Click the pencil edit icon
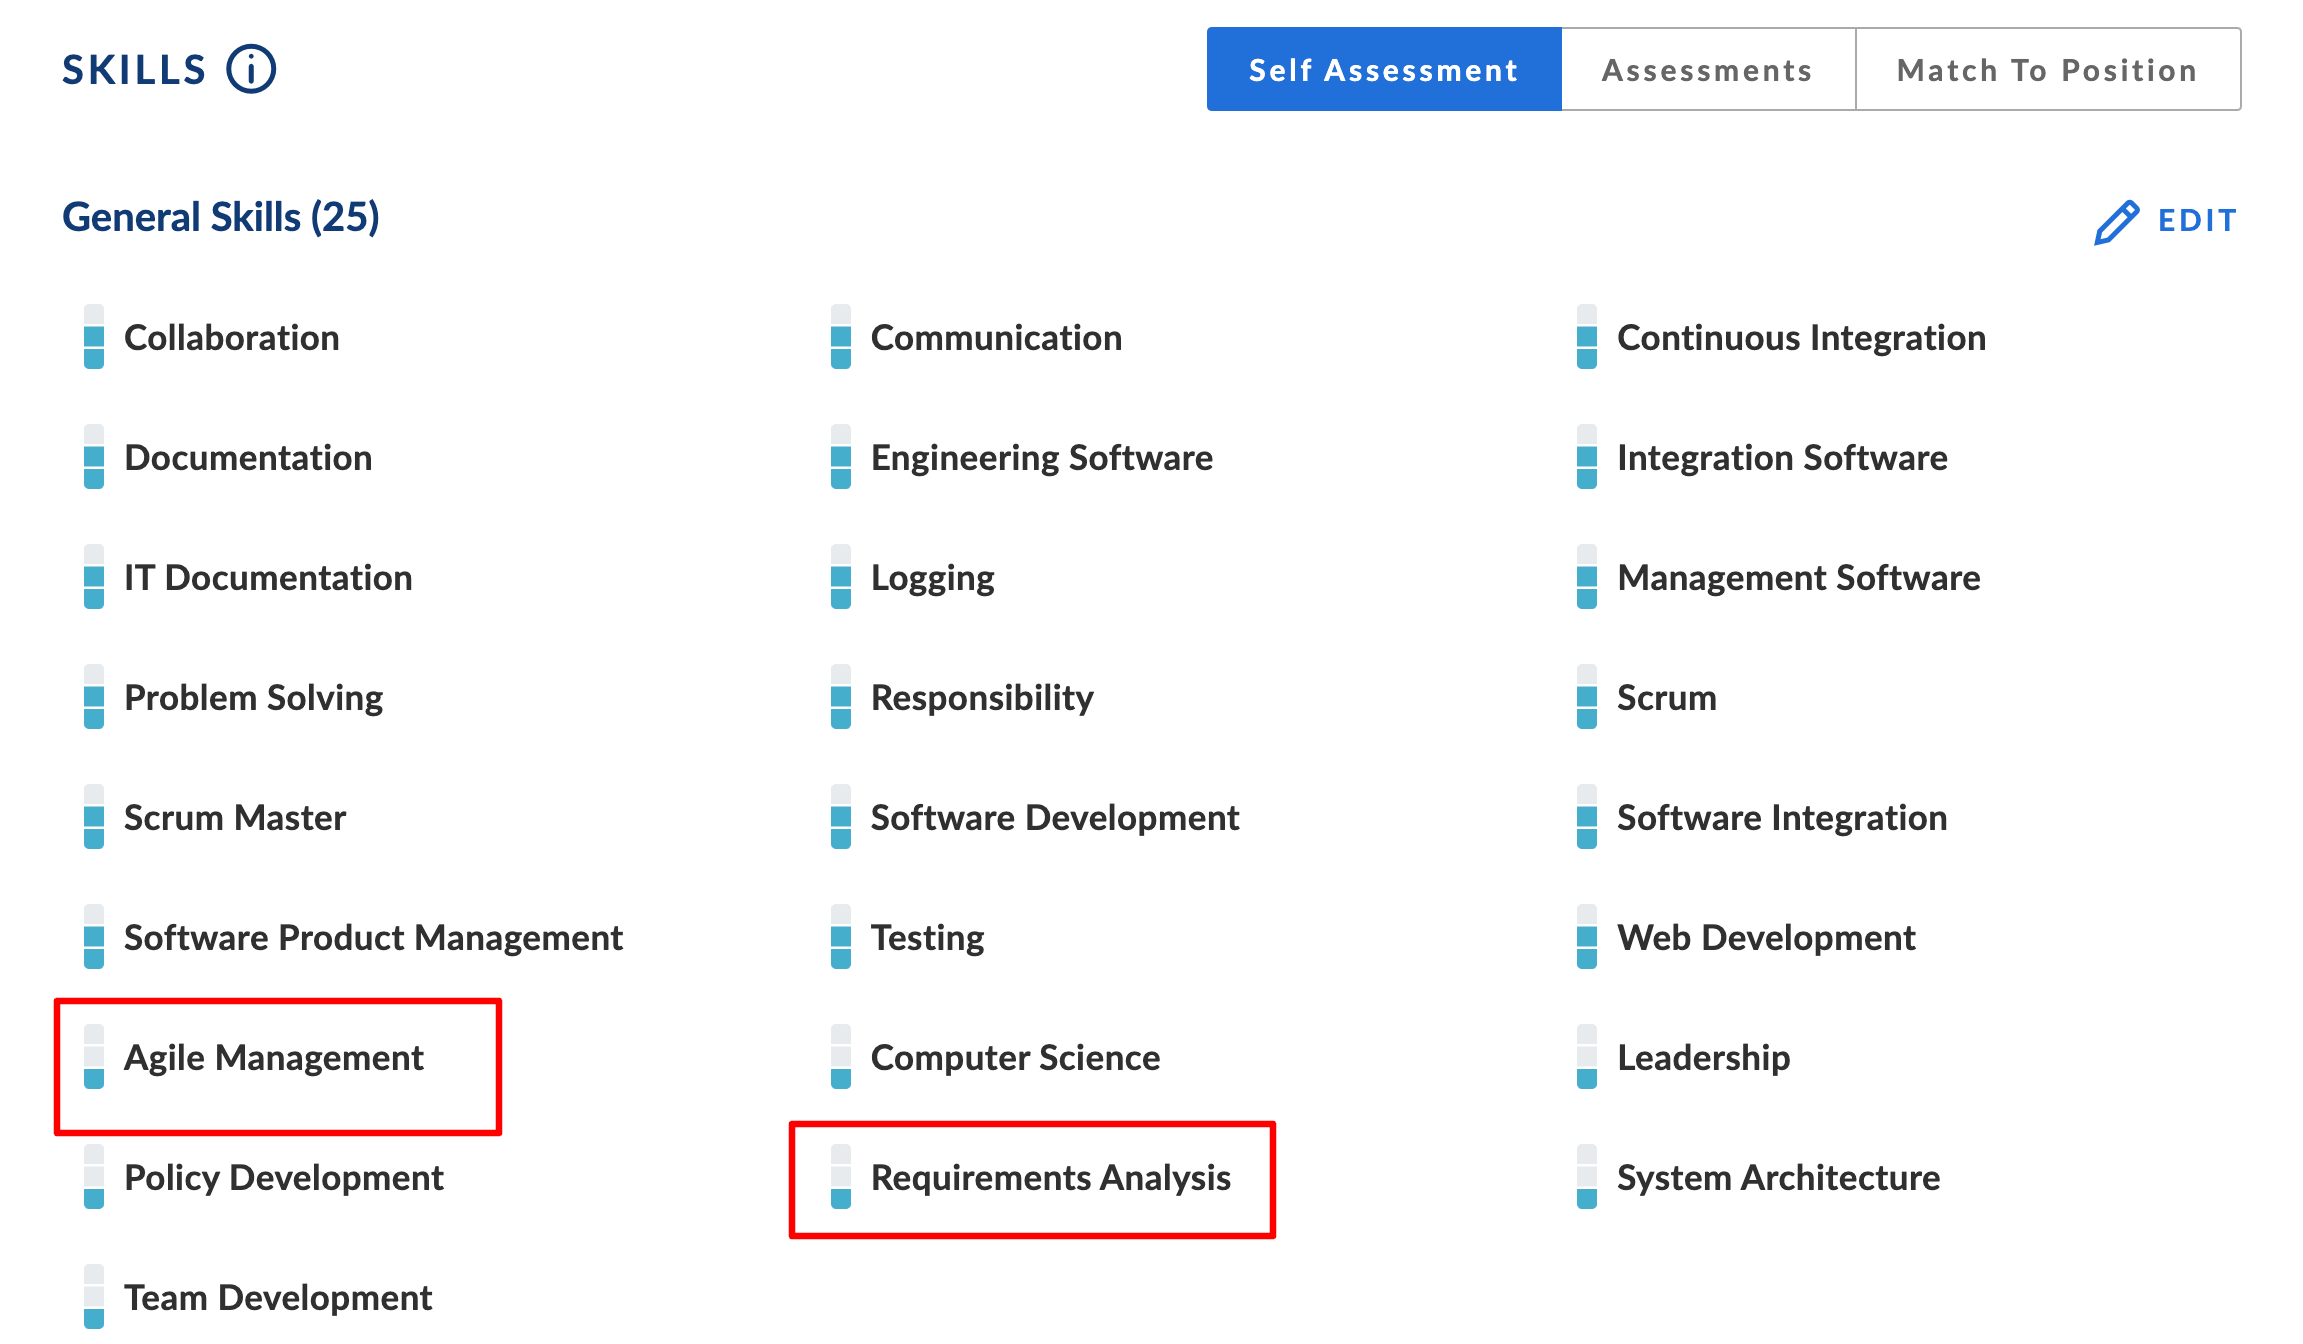Image resolution: width=2303 pixels, height=1344 pixels. point(2116,221)
